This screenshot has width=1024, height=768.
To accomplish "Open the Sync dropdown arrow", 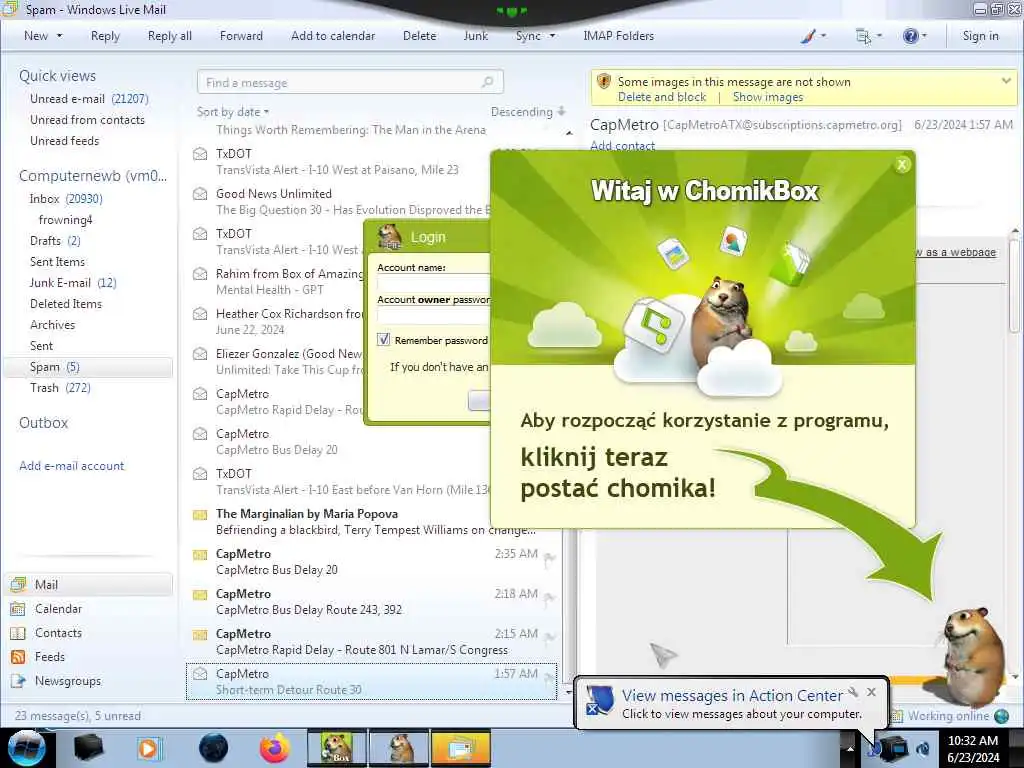I will coord(552,36).
